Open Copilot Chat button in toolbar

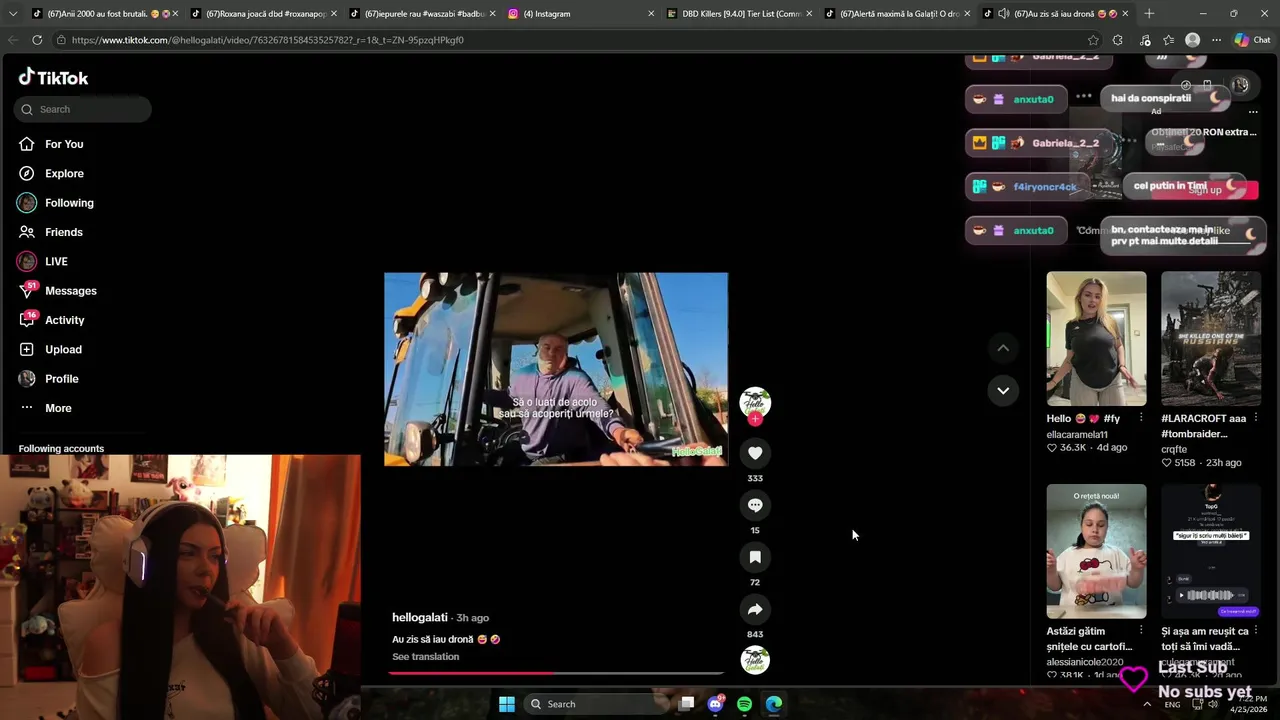point(1252,40)
